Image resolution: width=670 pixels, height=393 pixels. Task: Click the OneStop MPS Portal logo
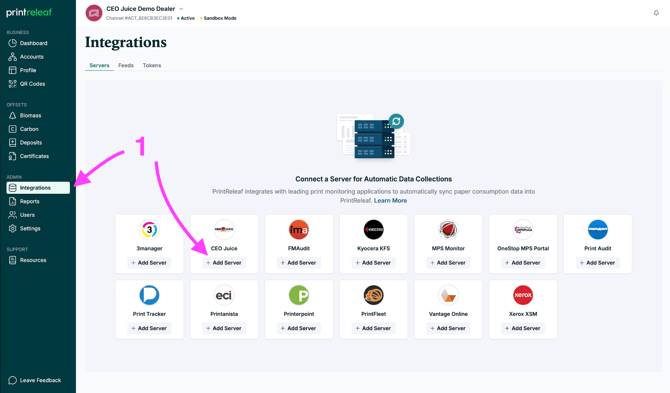click(x=523, y=230)
